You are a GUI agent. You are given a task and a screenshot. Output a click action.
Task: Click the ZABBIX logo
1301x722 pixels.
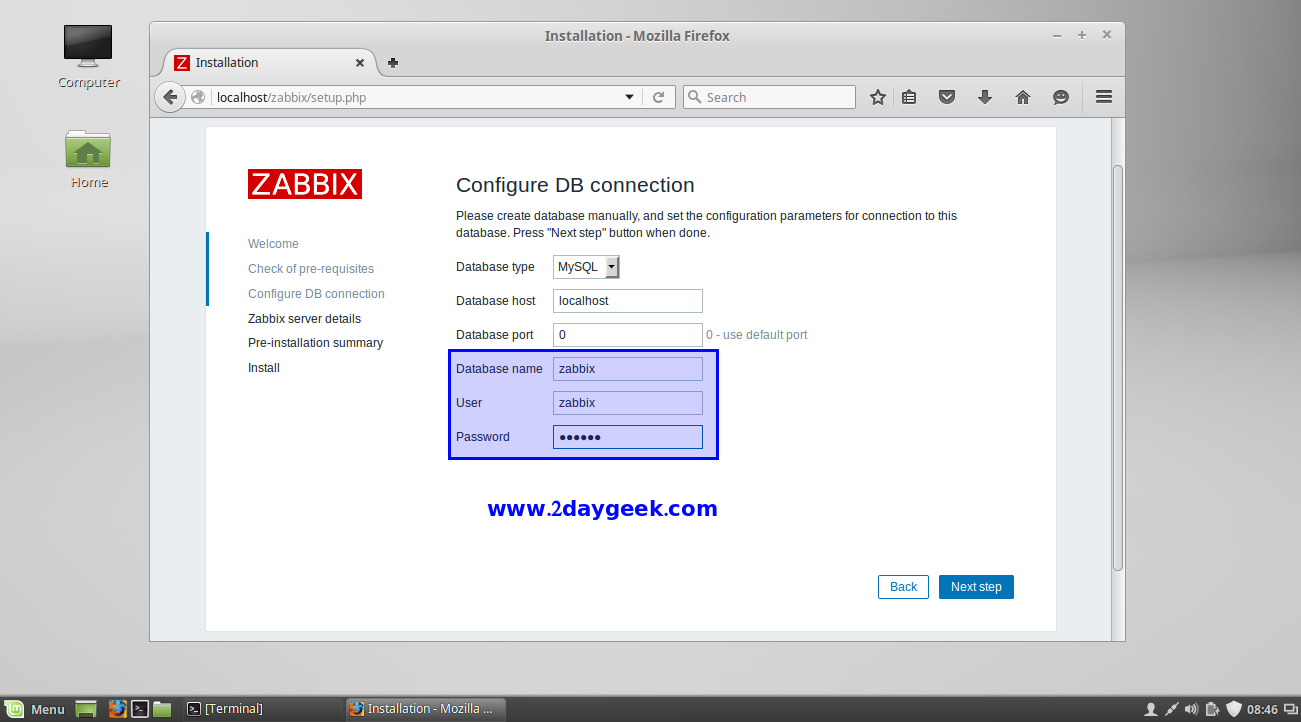(305, 184)
